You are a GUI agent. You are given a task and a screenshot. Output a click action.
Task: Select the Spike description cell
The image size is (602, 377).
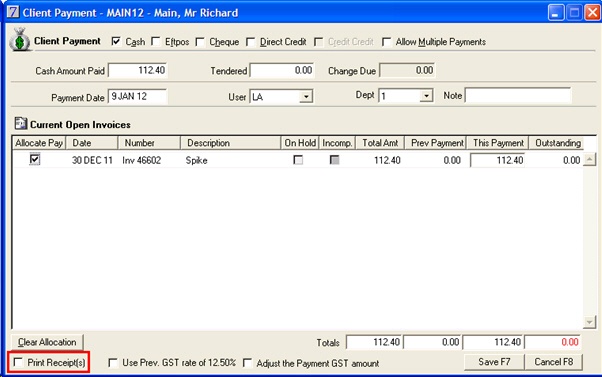point(197,160)
